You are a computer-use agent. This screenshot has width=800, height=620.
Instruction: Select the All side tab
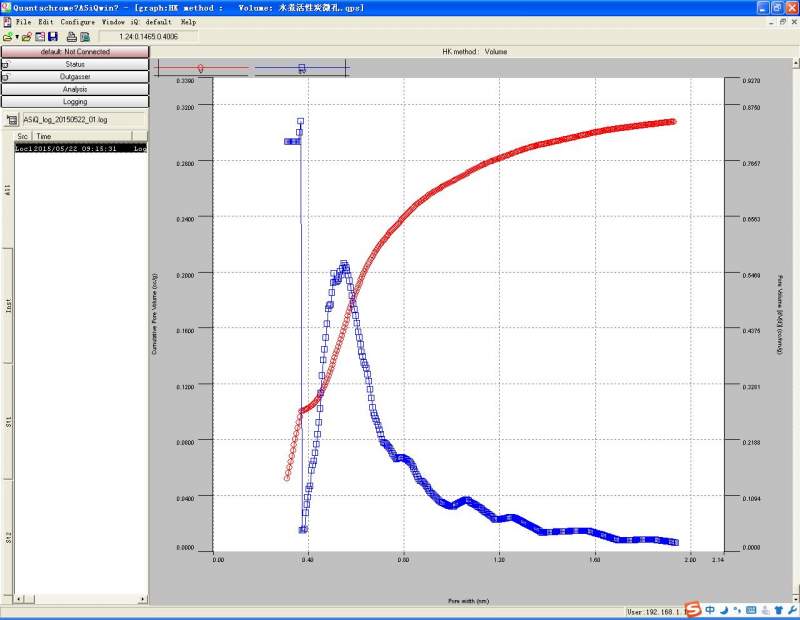pos(8,190)
